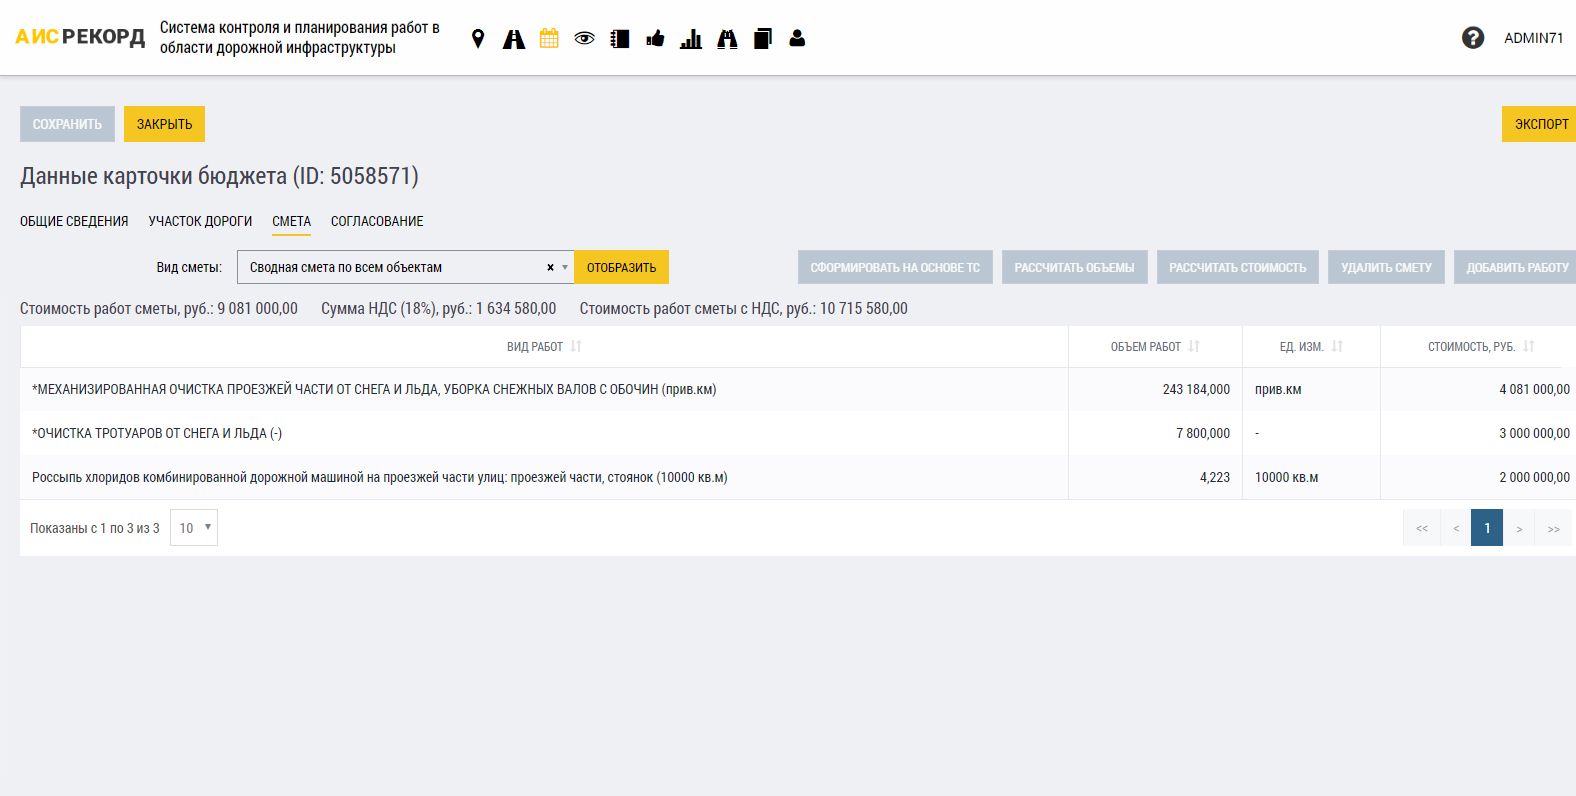Go to previous page with < button
The image size is (1576, 796).
(x=1456, y=528)
